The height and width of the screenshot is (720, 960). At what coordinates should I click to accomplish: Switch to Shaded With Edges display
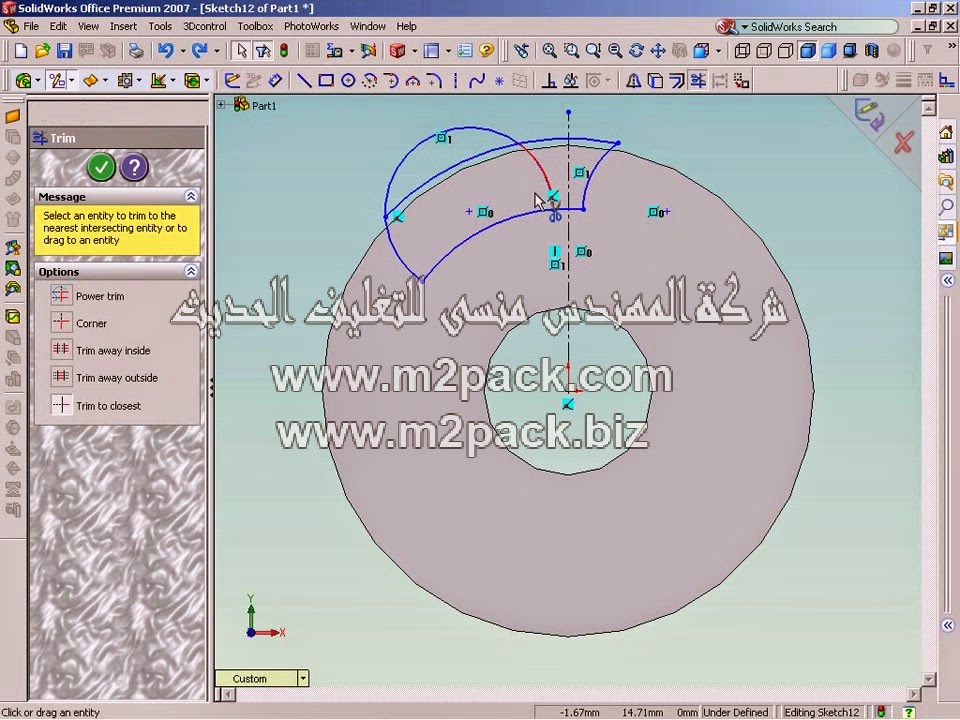(x=808, y=51)
